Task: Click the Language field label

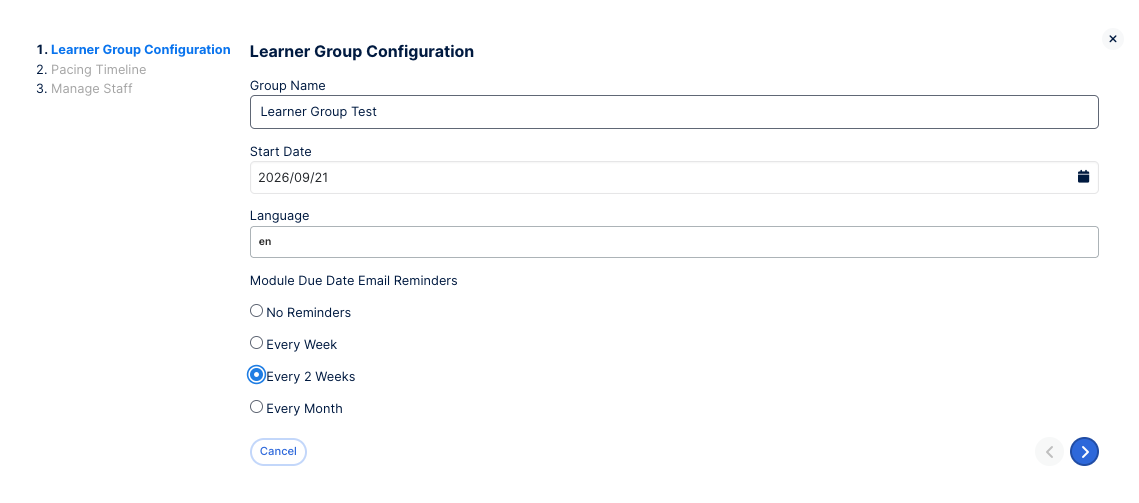Action: pos(280,216)
